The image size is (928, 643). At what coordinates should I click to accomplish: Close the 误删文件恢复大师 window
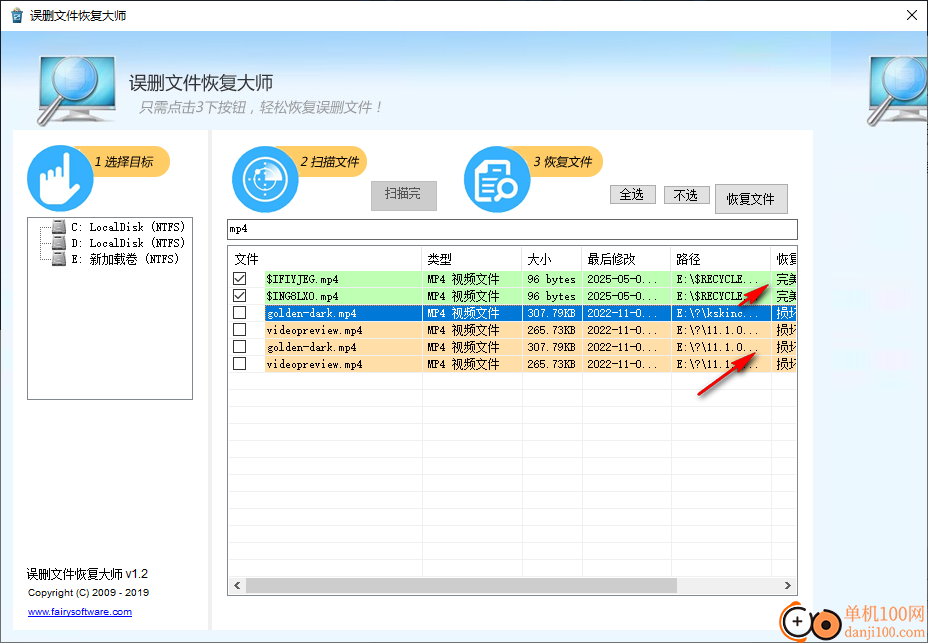[x=912, y=15]
